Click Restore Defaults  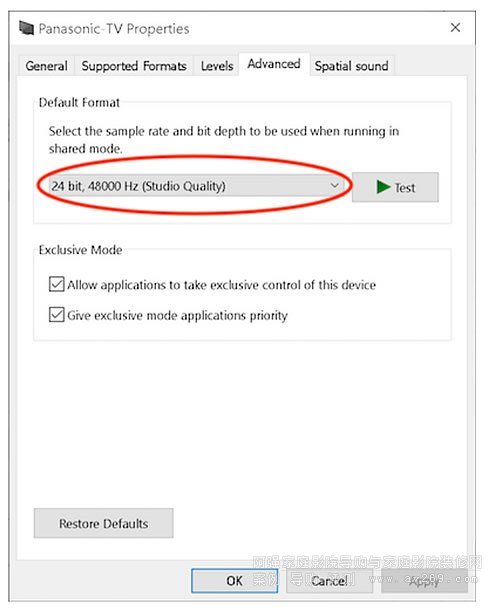[104, 523]
